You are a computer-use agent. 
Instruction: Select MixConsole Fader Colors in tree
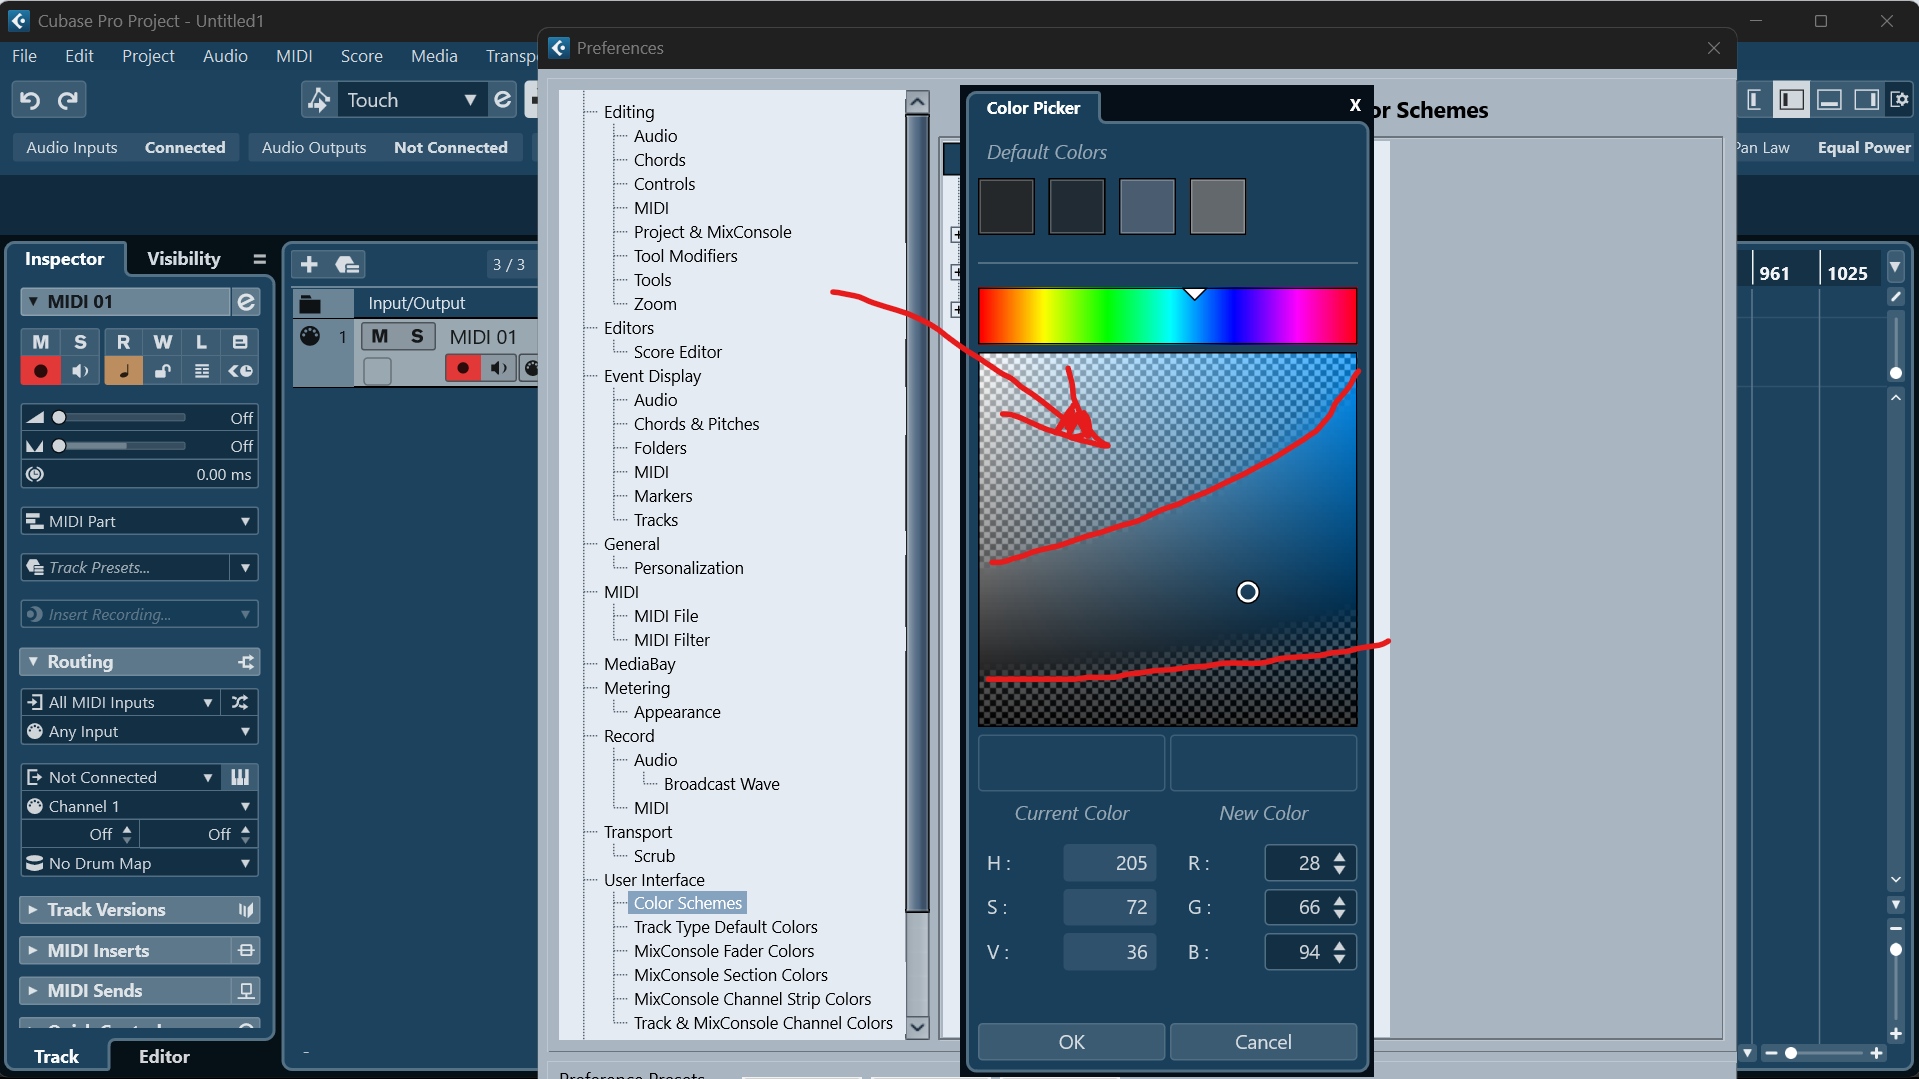coord(724,951)
